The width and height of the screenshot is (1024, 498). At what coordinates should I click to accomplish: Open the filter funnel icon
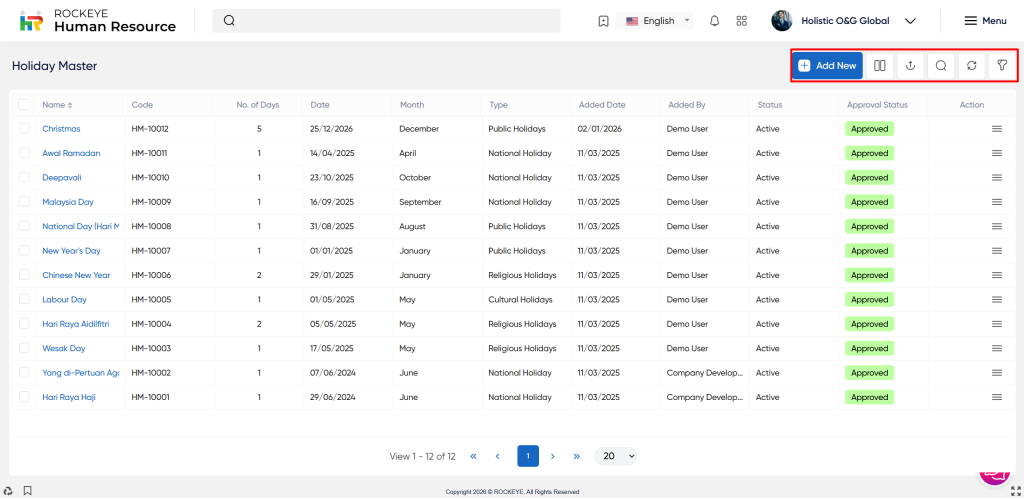1001,66
